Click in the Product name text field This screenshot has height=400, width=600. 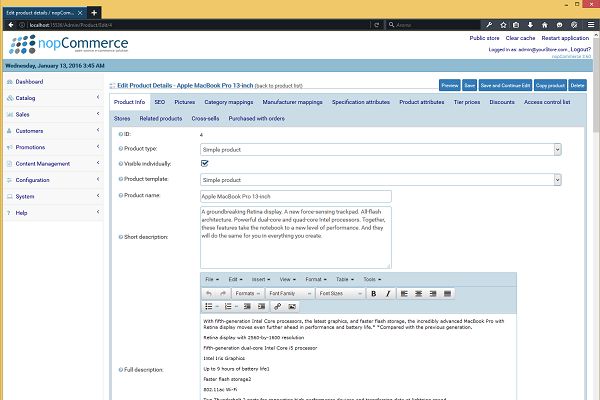[x=295, y=196]
